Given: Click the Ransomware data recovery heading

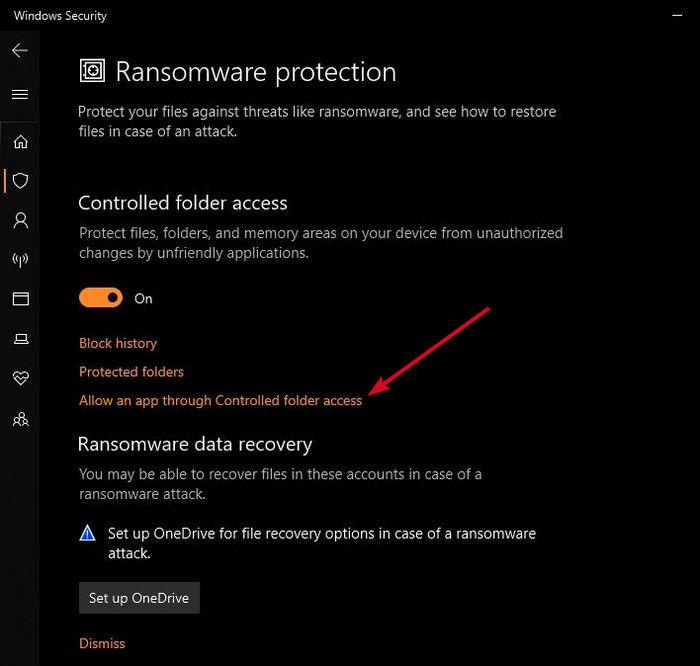Looking at the screenshot, I should [195, 444].
